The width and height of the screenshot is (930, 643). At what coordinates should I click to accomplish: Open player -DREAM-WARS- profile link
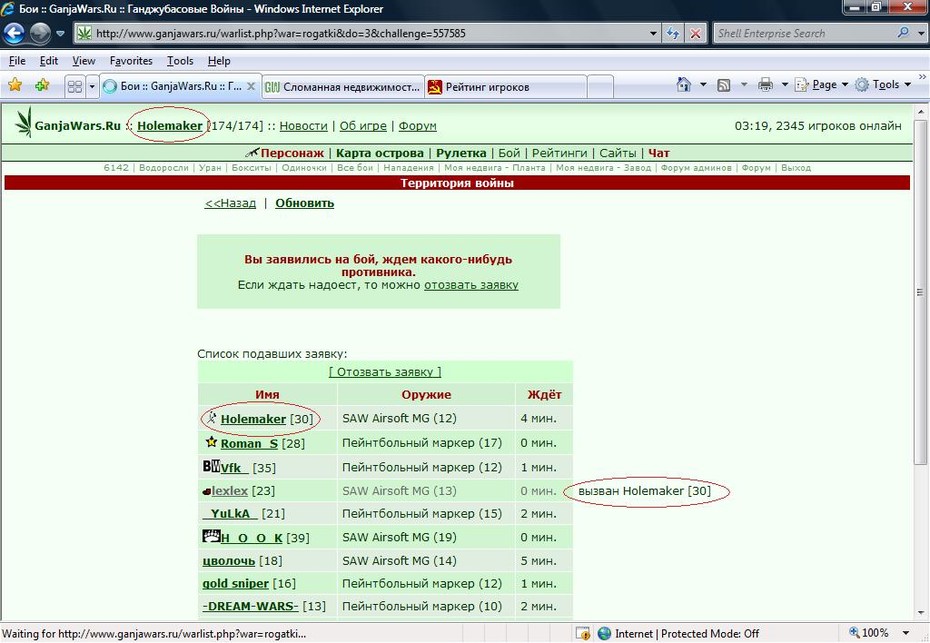tap(250, 606)
